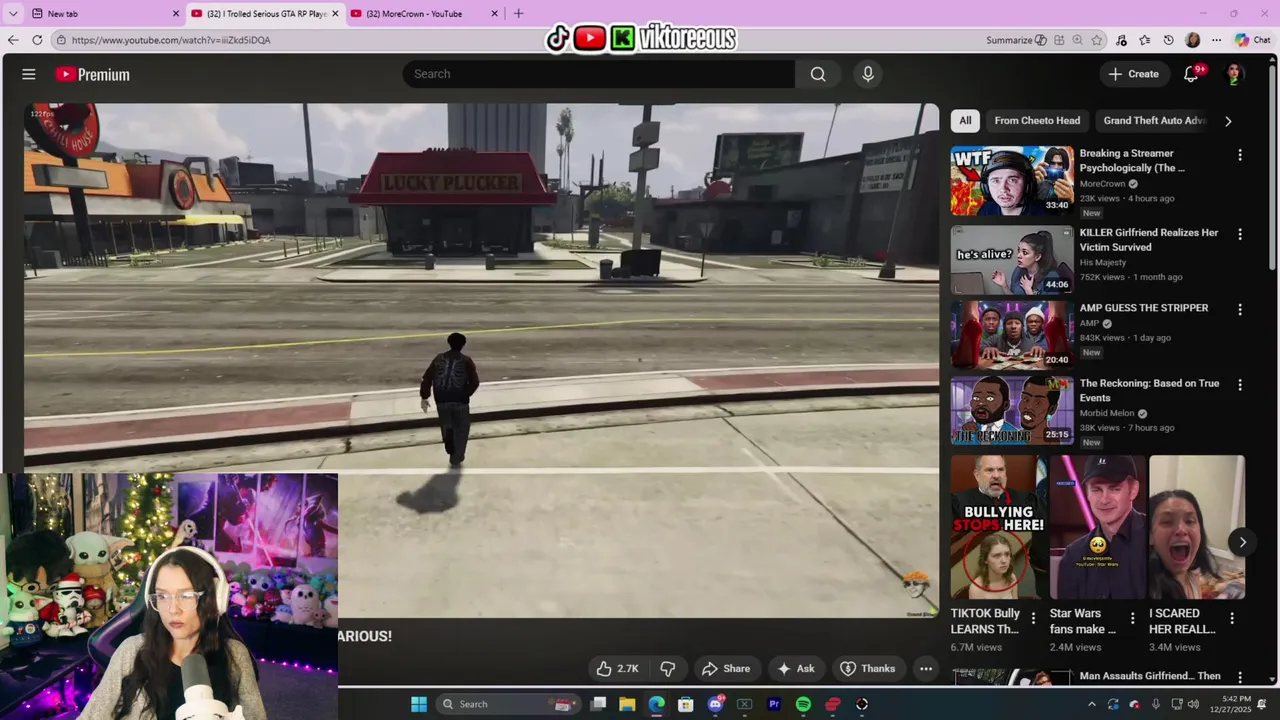Open browser settings ellipsis menu
The image size is (1280, 720).
coord(1217,40)
